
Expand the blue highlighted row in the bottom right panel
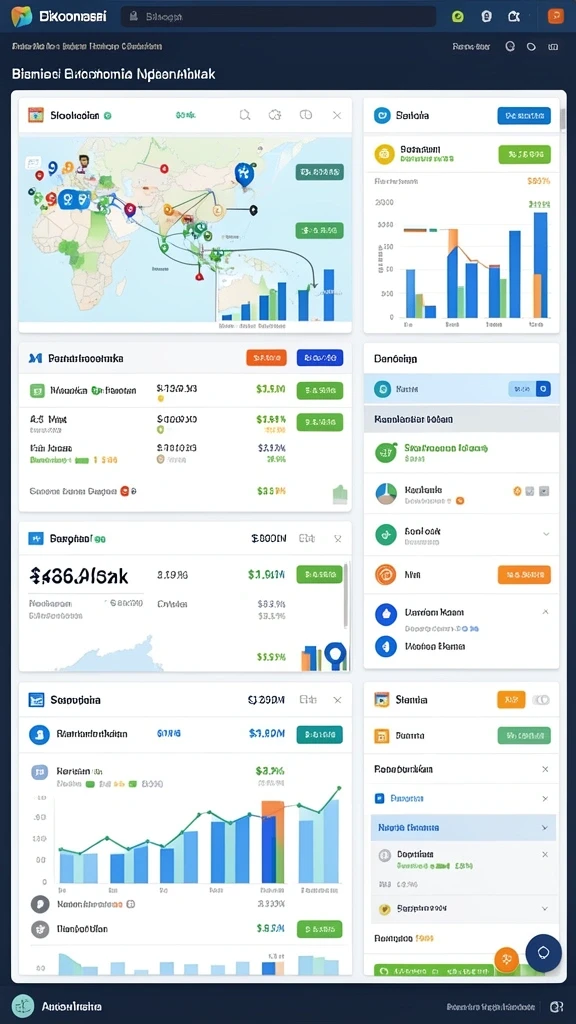pyautogui.click(x=463, y=827)
